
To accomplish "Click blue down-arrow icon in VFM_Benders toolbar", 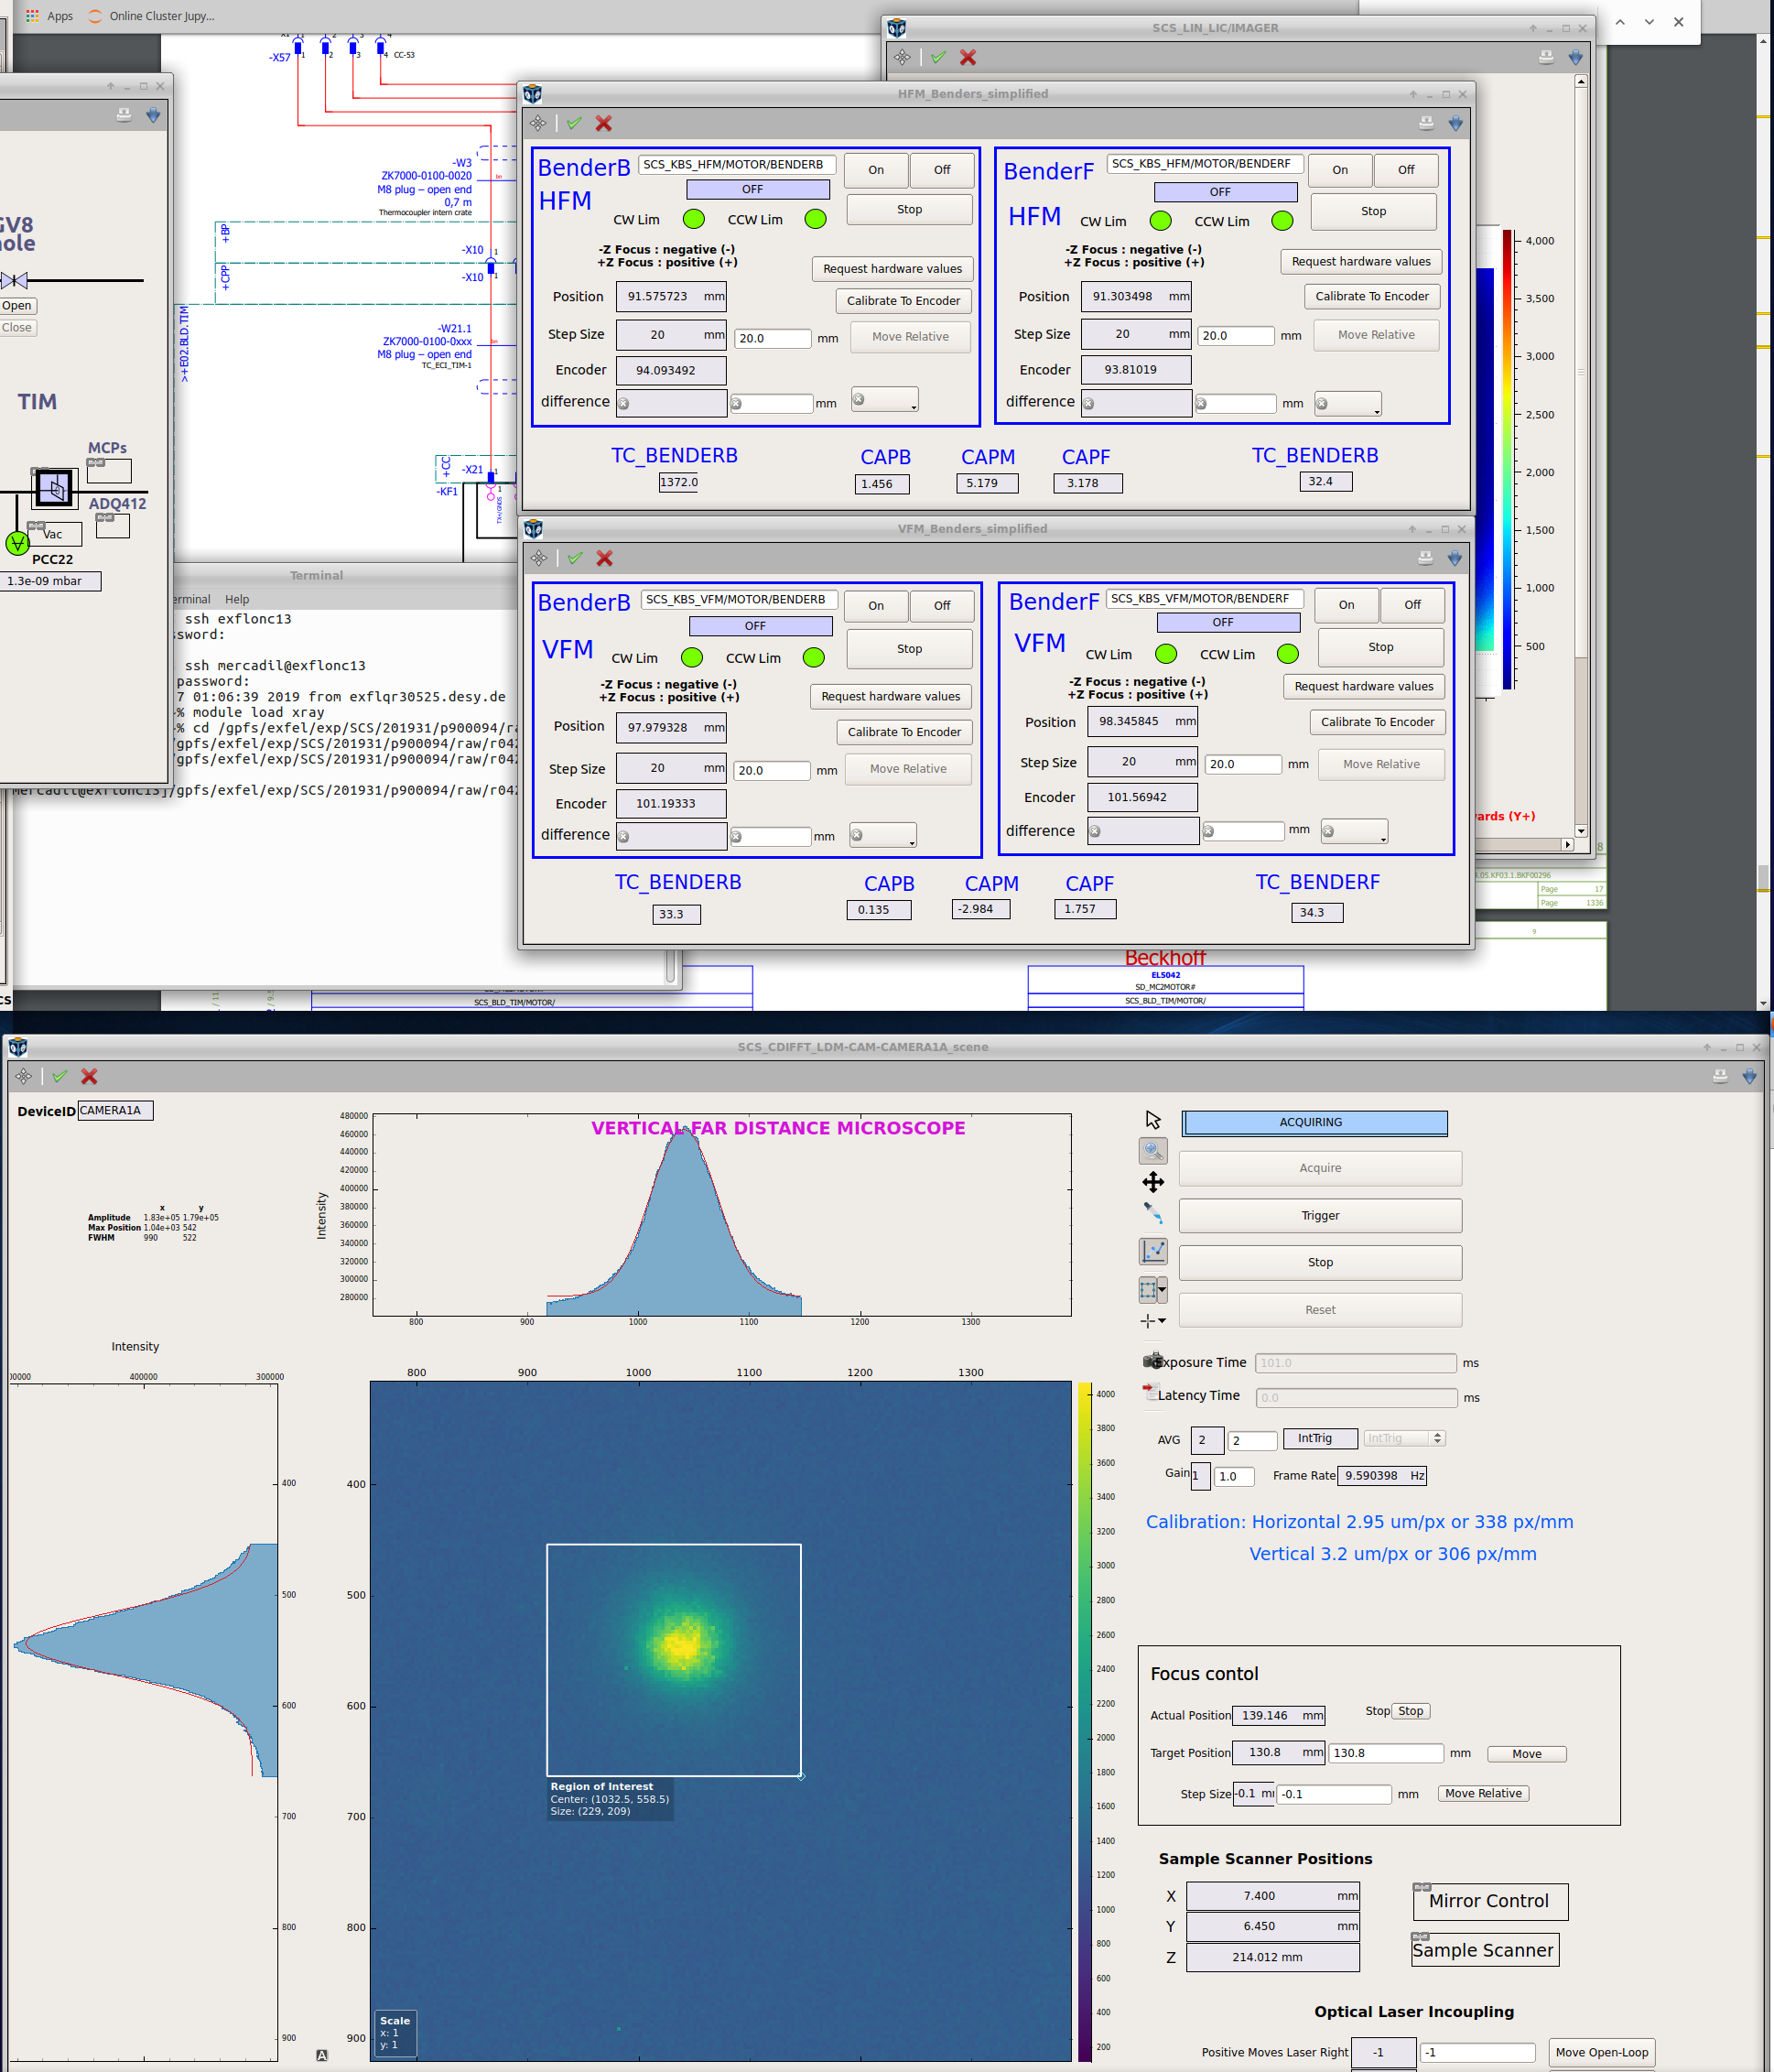I will tap(1455, 558).
